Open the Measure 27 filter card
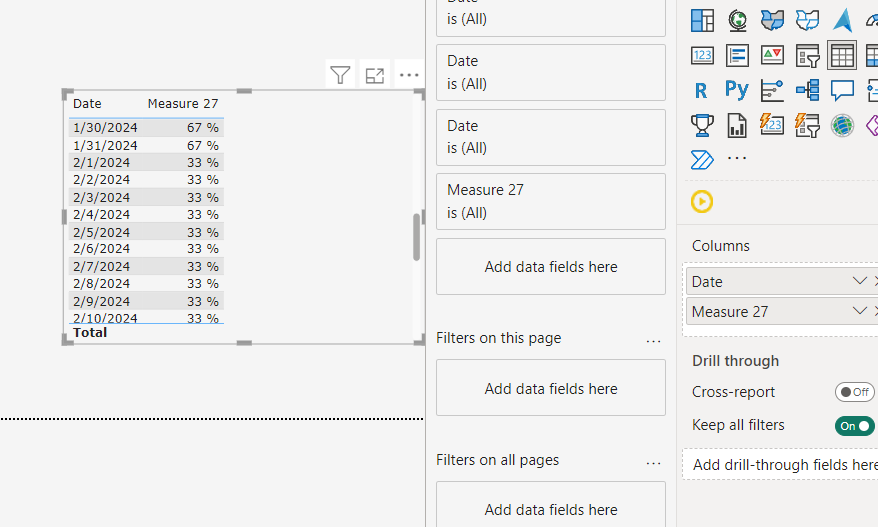 coord(550,202)
